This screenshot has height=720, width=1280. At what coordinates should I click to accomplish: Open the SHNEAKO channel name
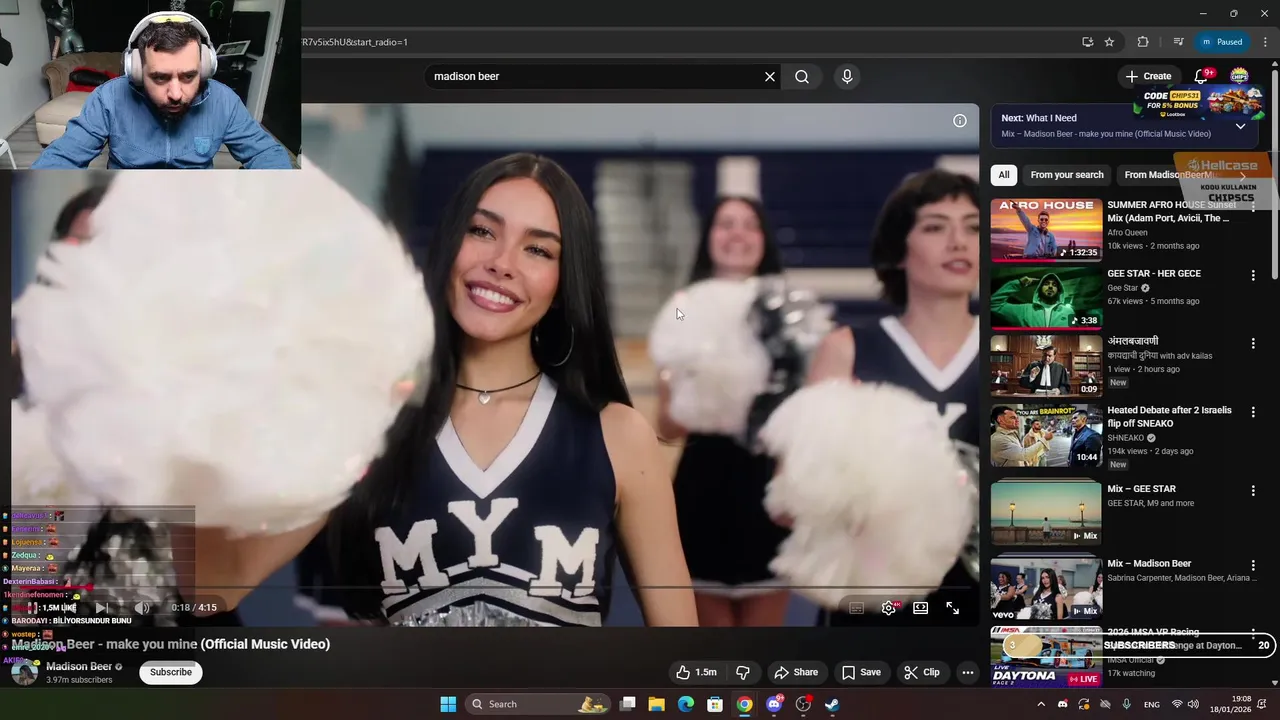coord(1125,438)
